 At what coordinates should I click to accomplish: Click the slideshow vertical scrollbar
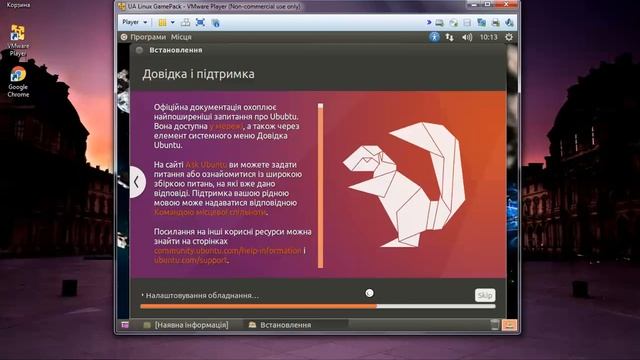(x=320, y=186)
